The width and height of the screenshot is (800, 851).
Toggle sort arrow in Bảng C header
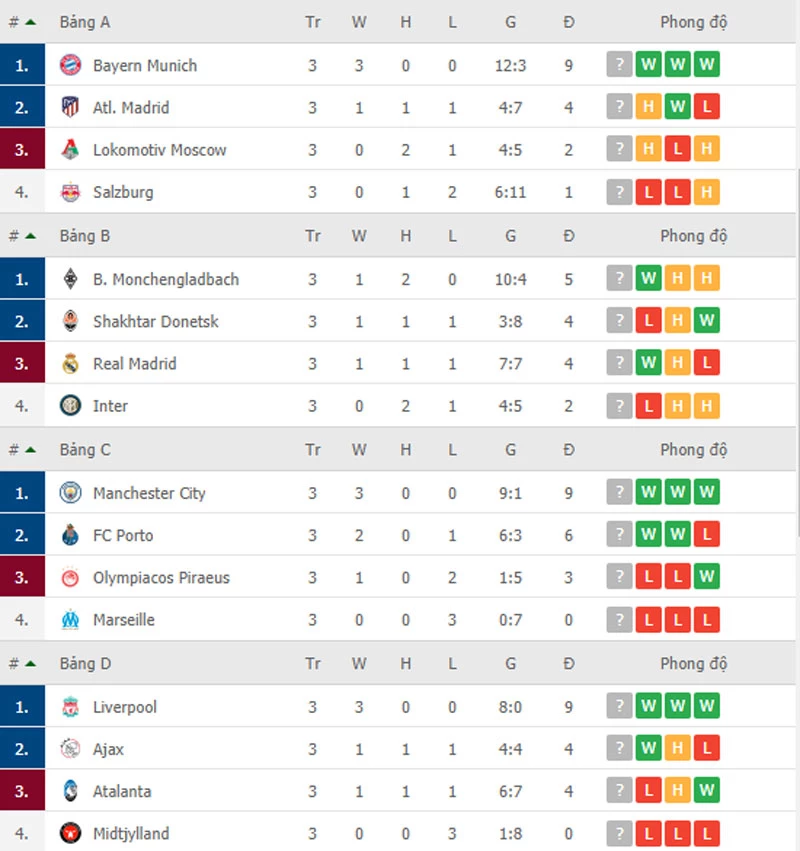[30, 450]
